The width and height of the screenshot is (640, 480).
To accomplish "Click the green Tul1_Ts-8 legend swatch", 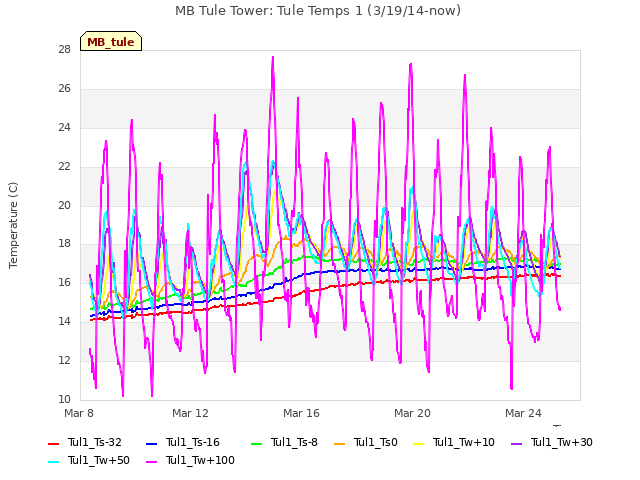I will [256, 443].
